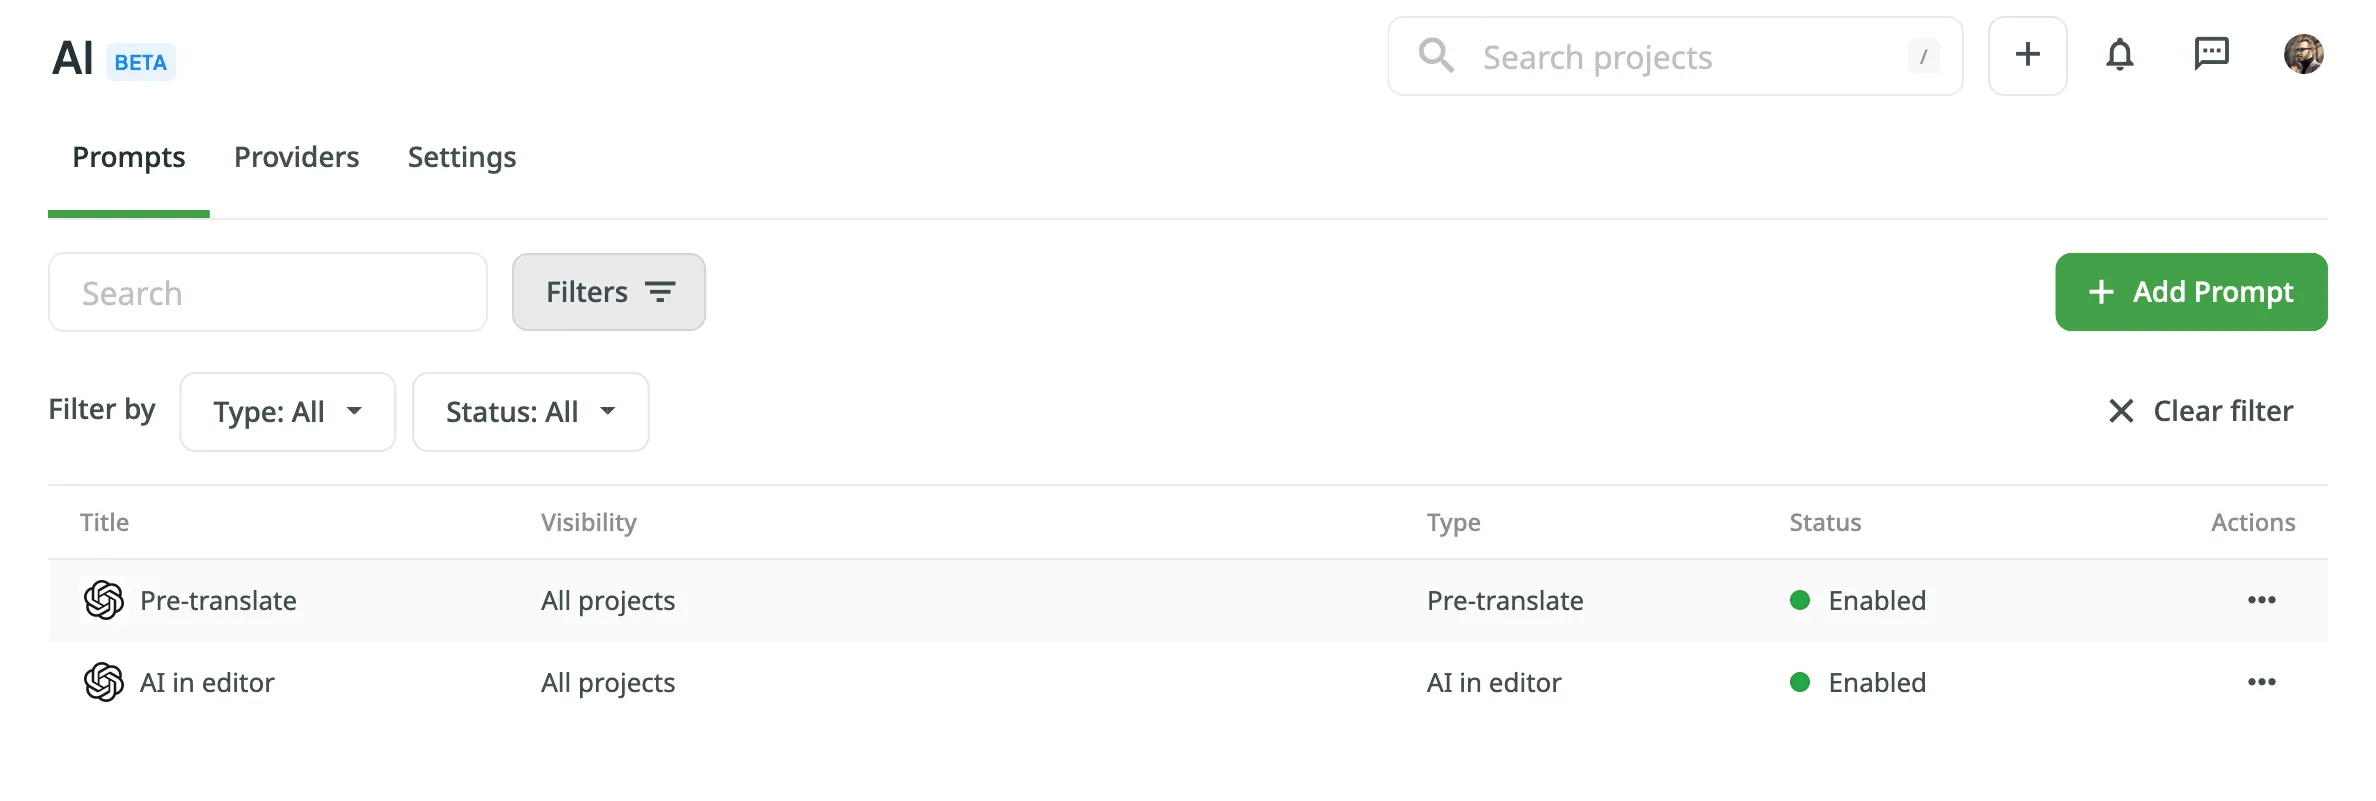Open notifications bell icon
This screenshot has width=2376, height=801.
click(x=2119, y=55)
